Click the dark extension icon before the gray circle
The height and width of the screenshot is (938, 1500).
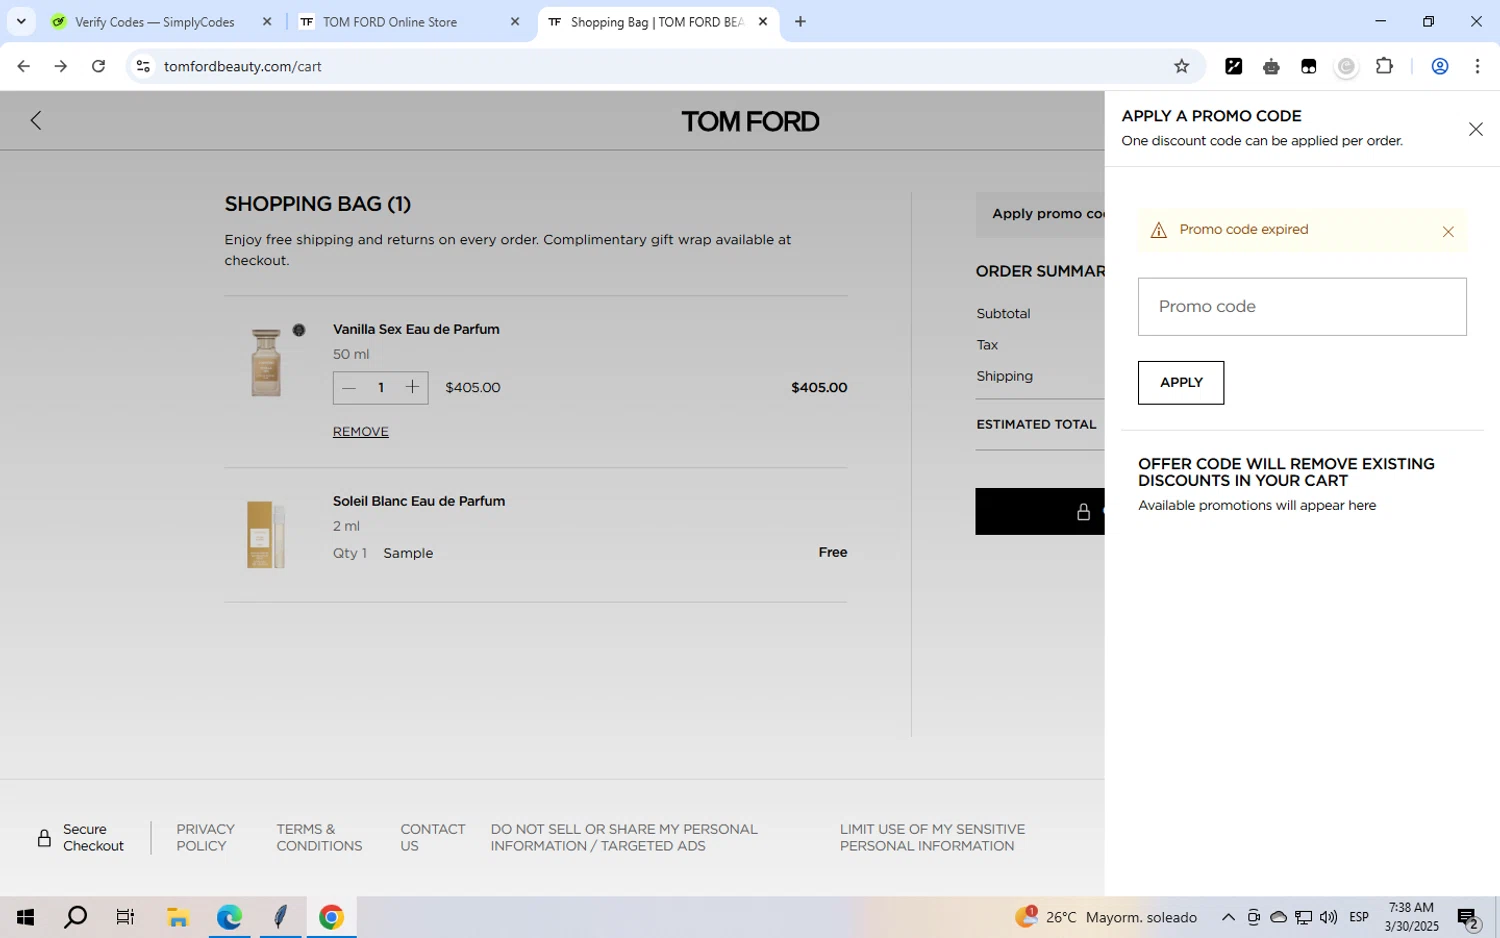click(1308, 67)
